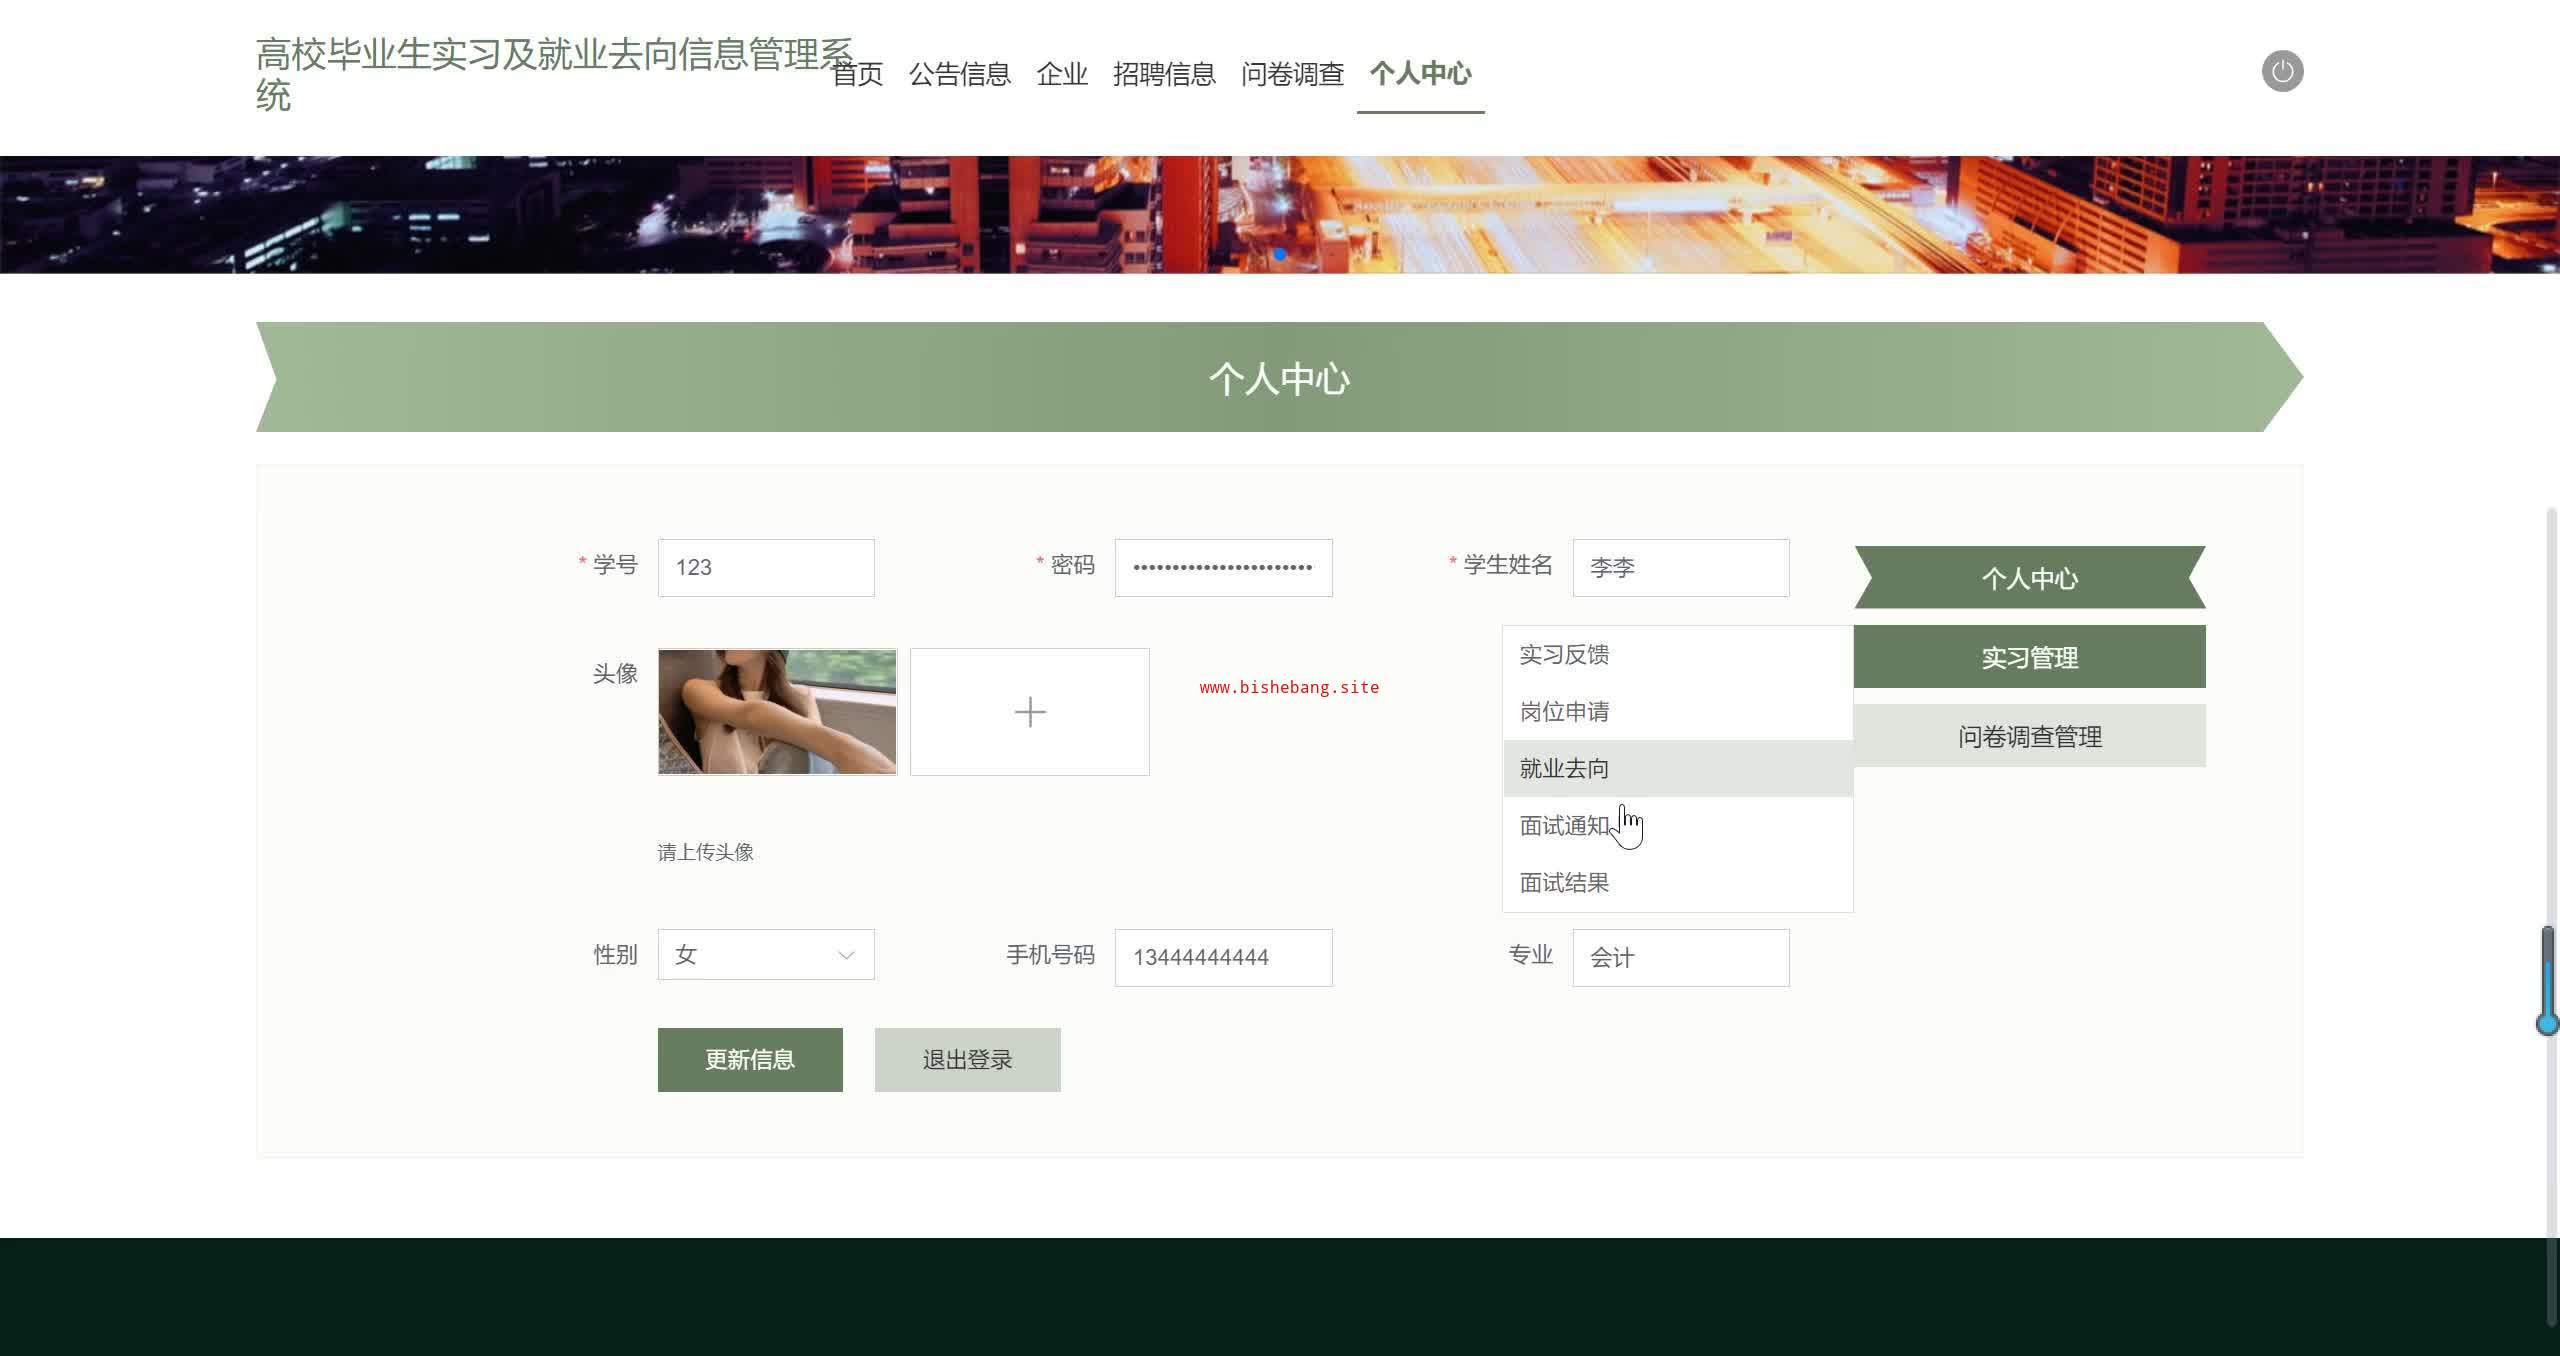This screenshot has width=2560, height=1356.
Task: Click the power logout icon
Action: (2282, 71)
